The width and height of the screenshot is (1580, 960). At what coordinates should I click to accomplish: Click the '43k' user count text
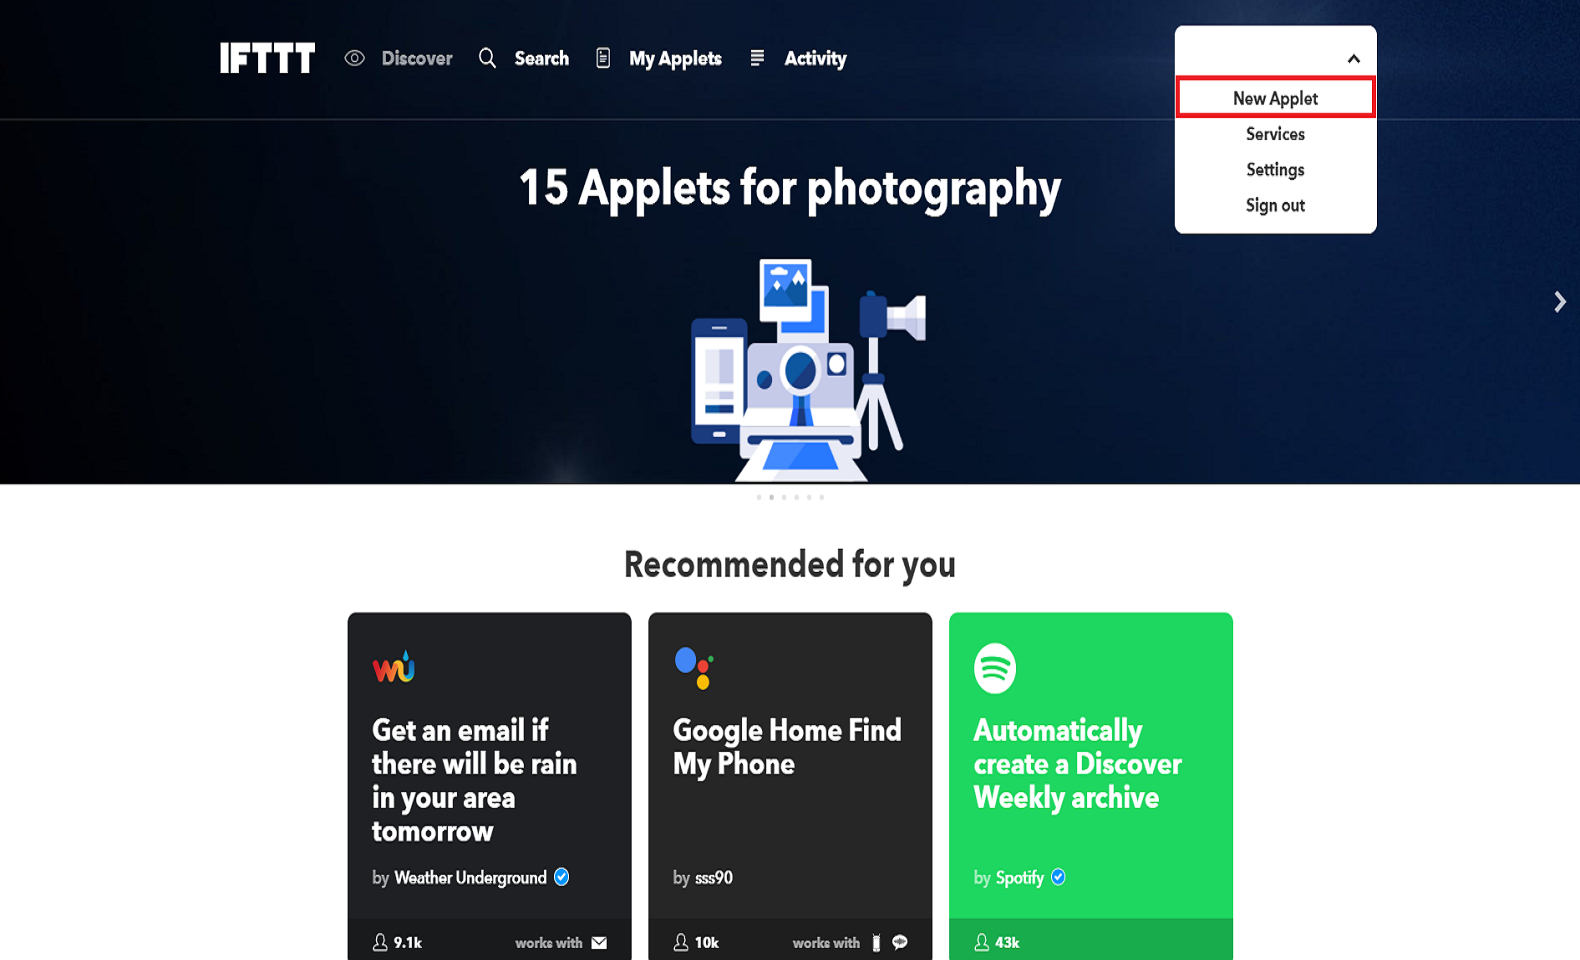pos(1008,942)
